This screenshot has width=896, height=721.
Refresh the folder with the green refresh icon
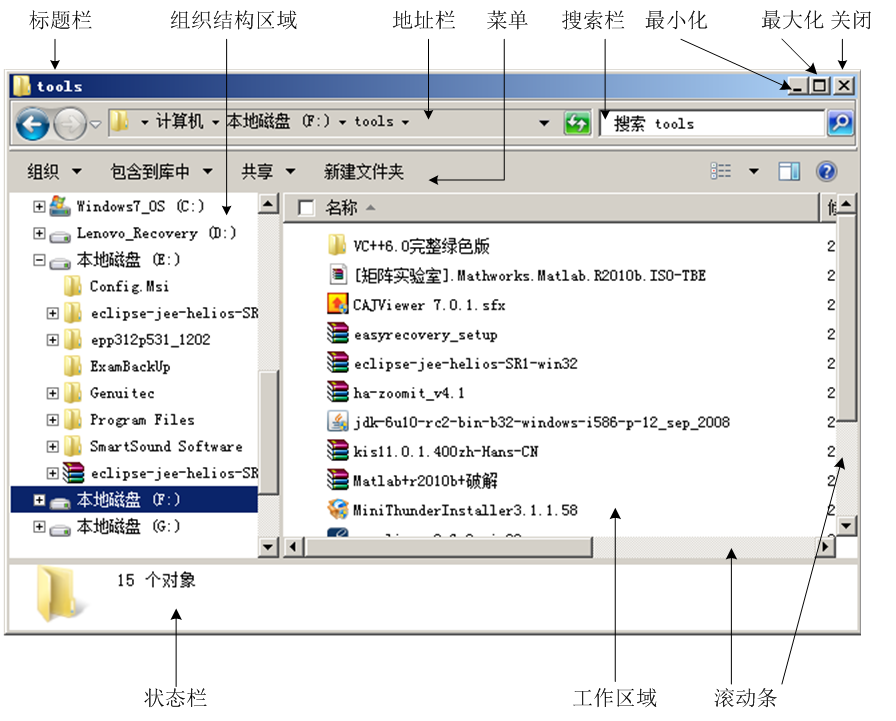(578, 124)
